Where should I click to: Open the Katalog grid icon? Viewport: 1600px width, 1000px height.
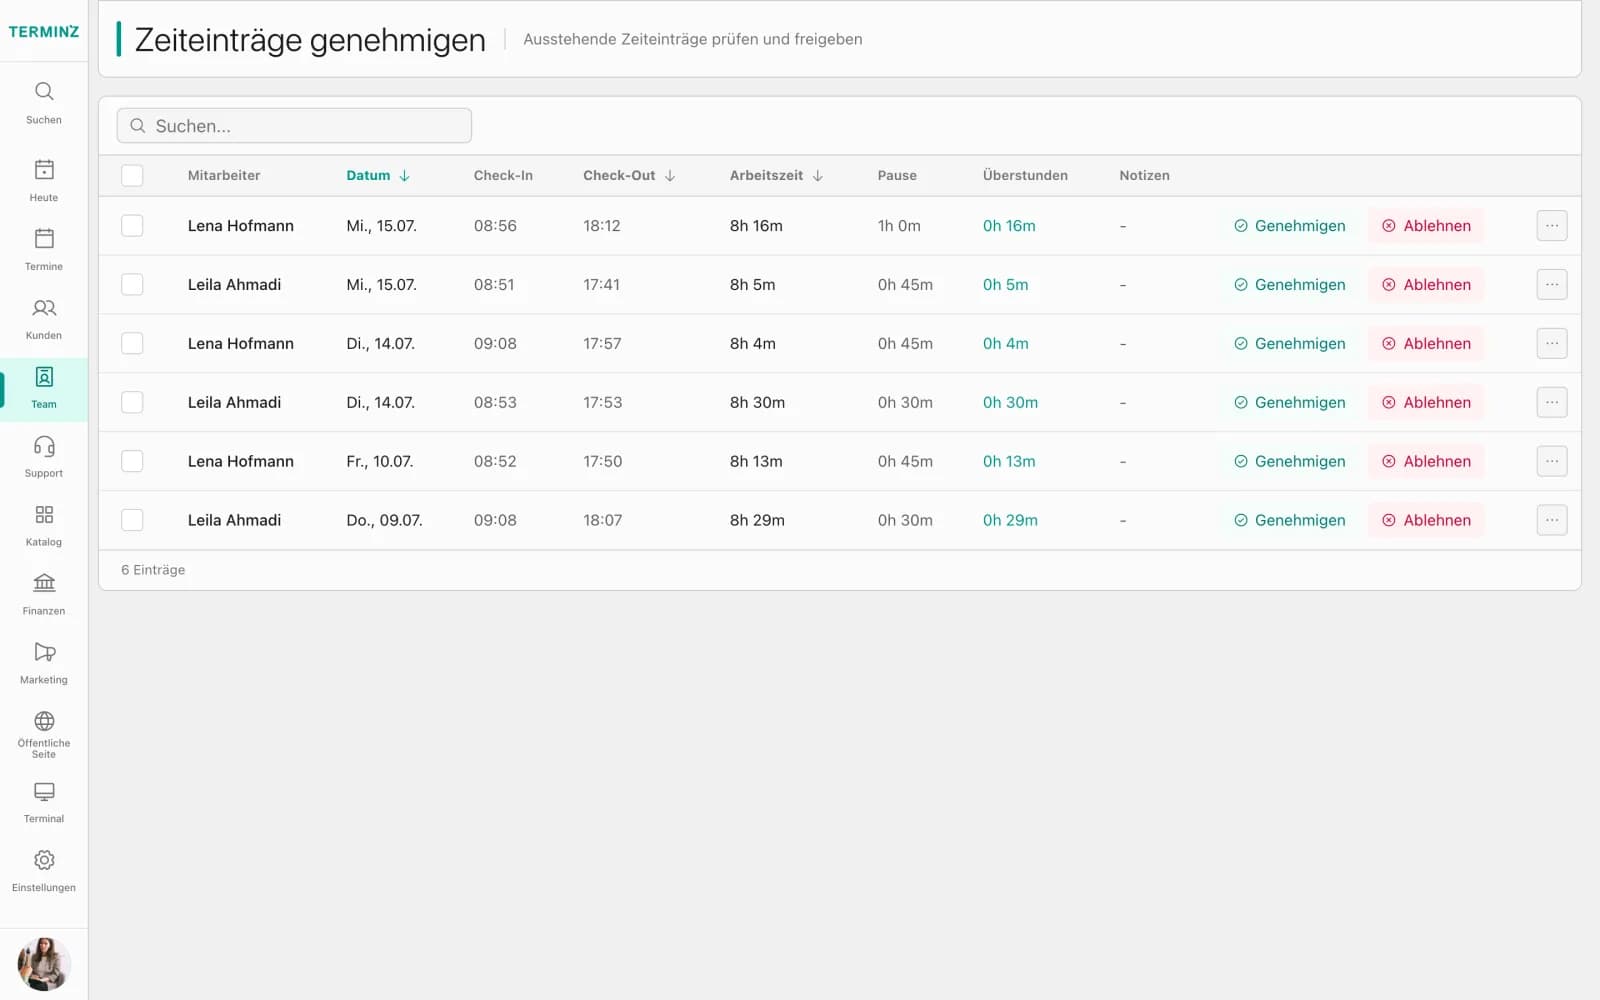[x=44, y=515]
